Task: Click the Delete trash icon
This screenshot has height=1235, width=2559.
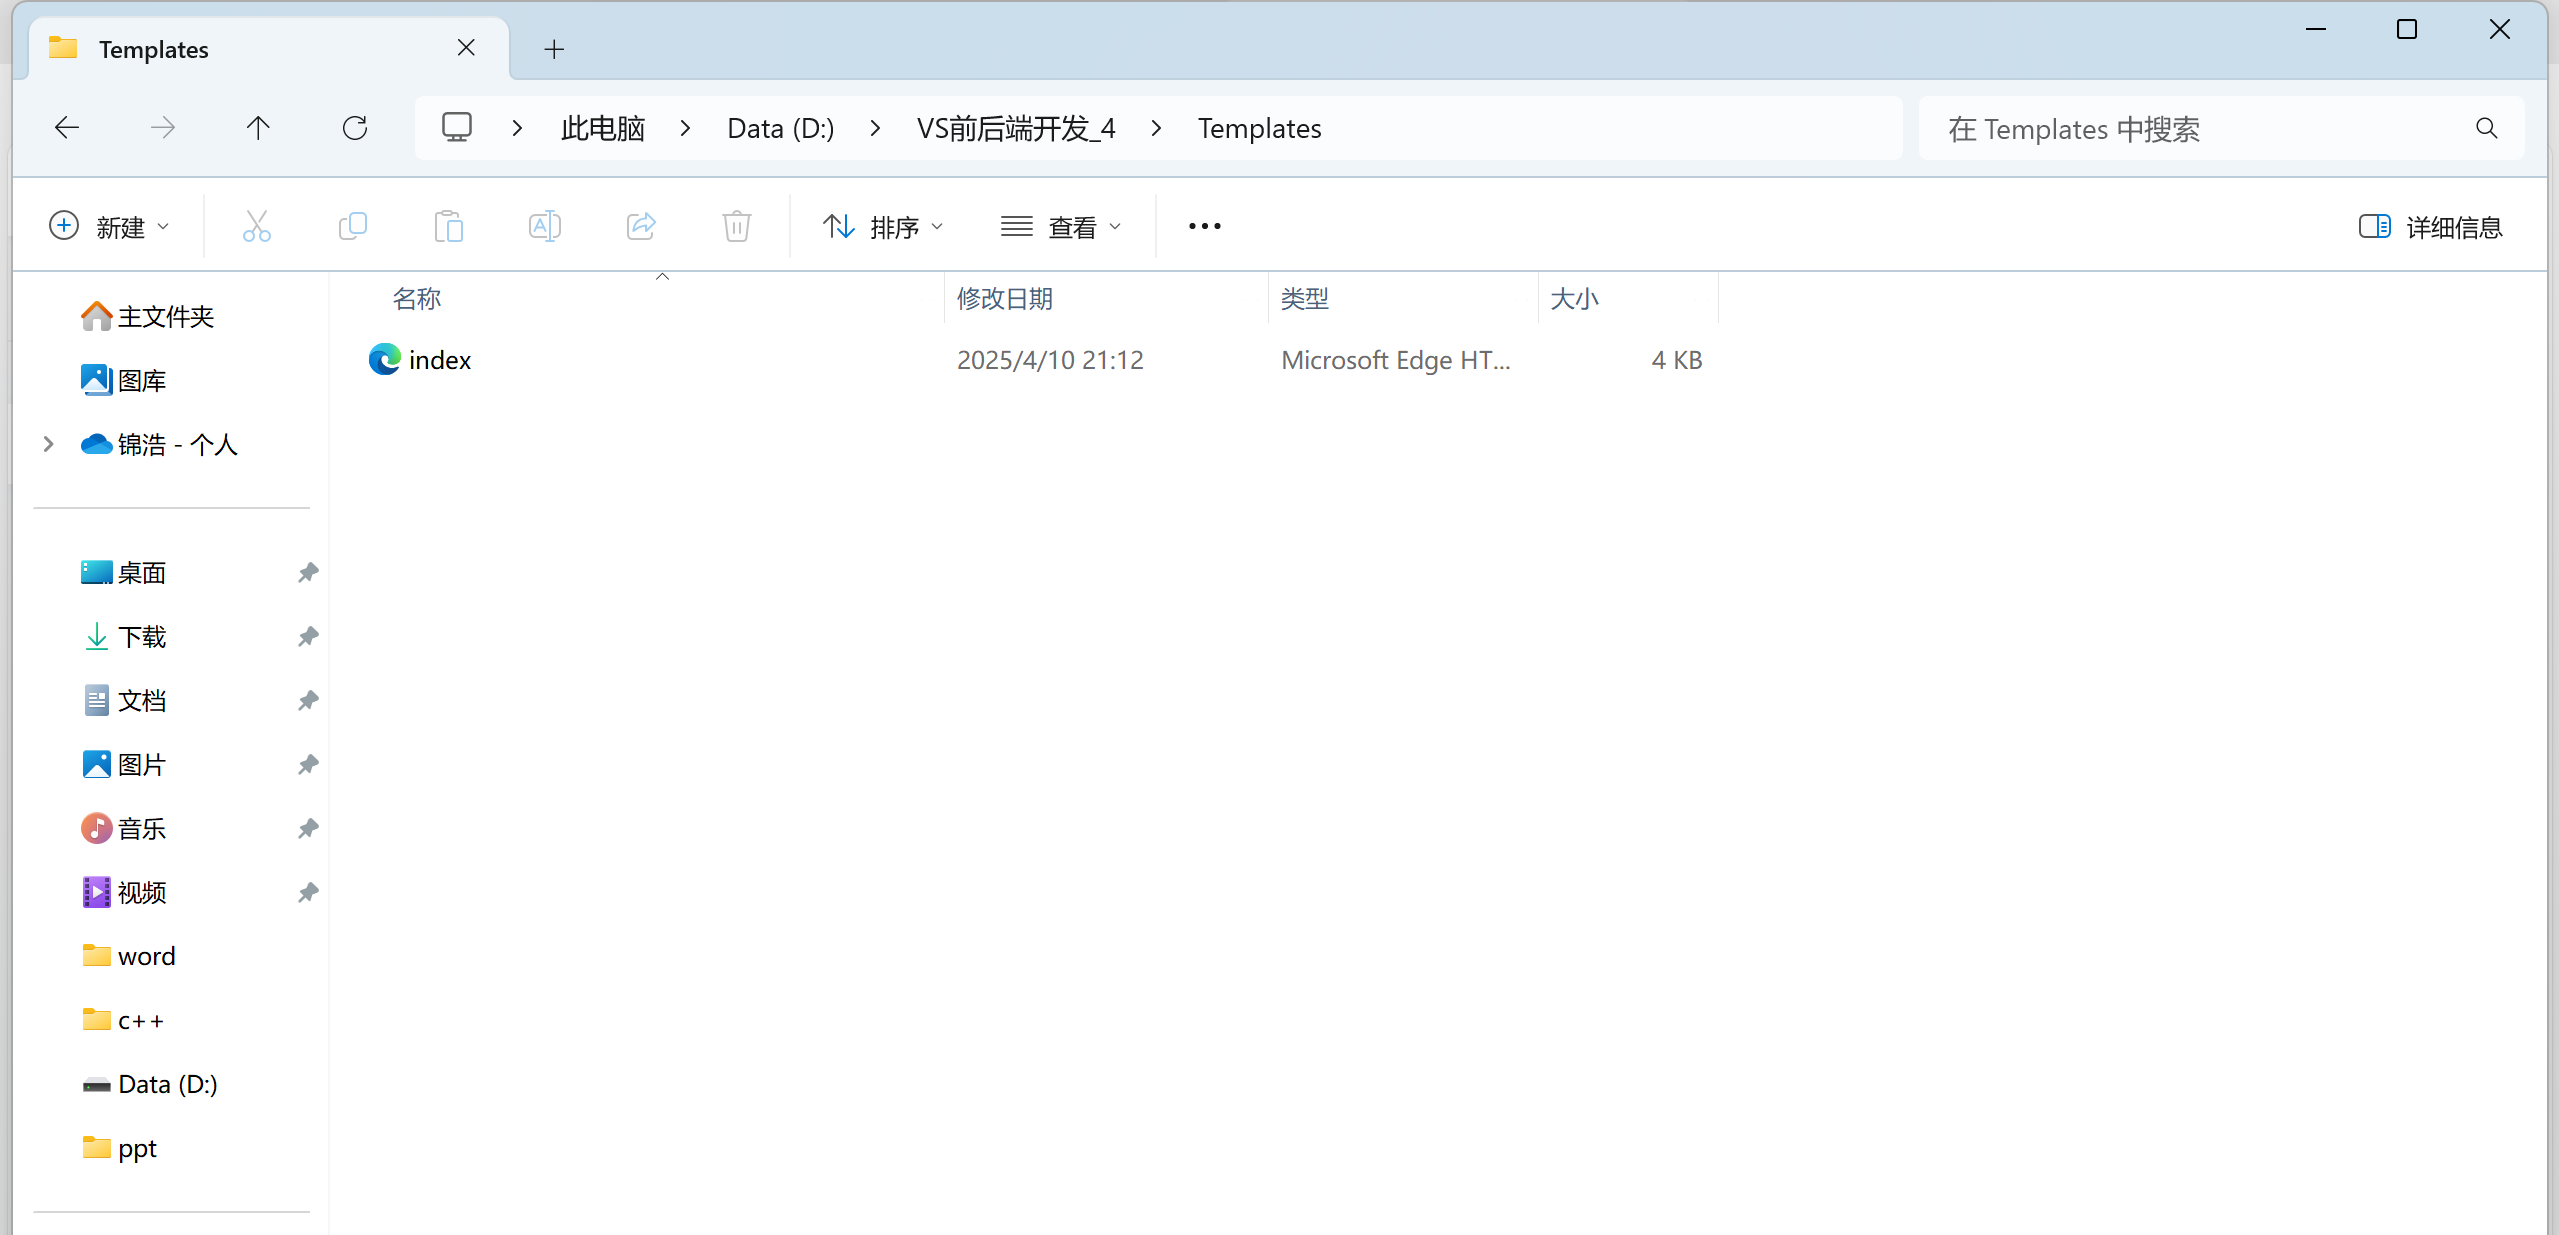Action: click(737, 227)
